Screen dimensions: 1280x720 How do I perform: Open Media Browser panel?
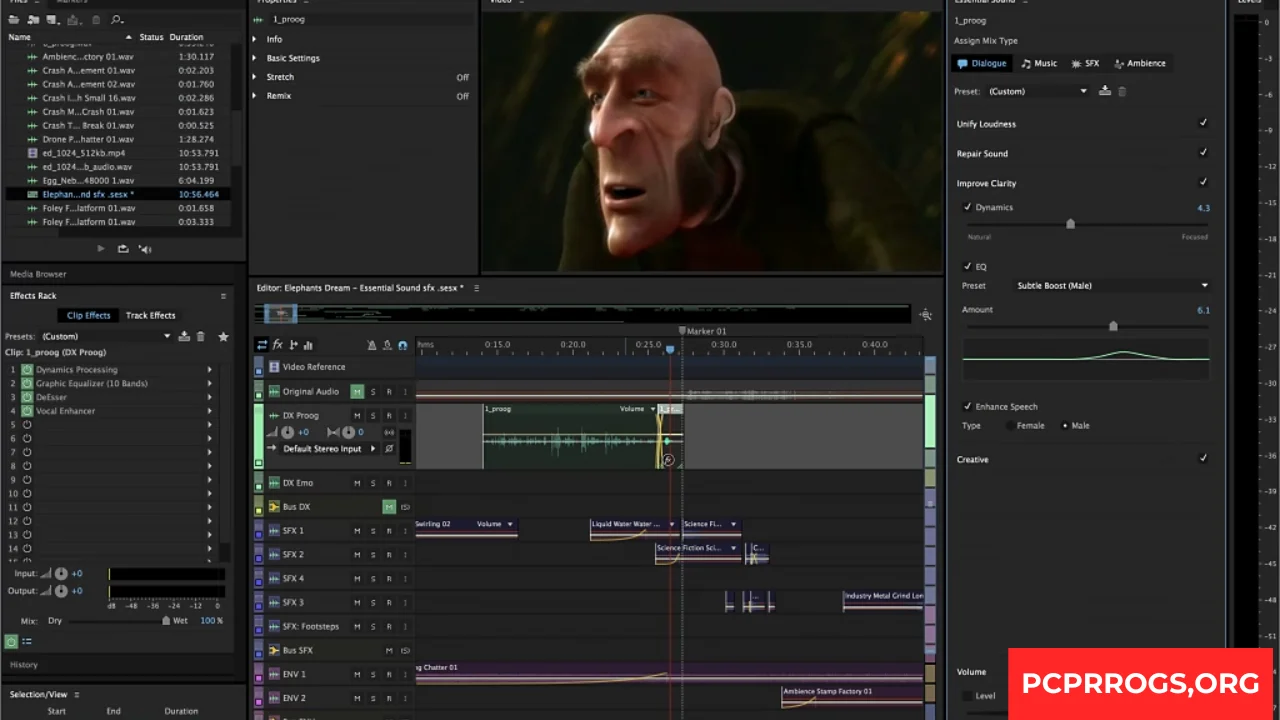pos(38,274)
